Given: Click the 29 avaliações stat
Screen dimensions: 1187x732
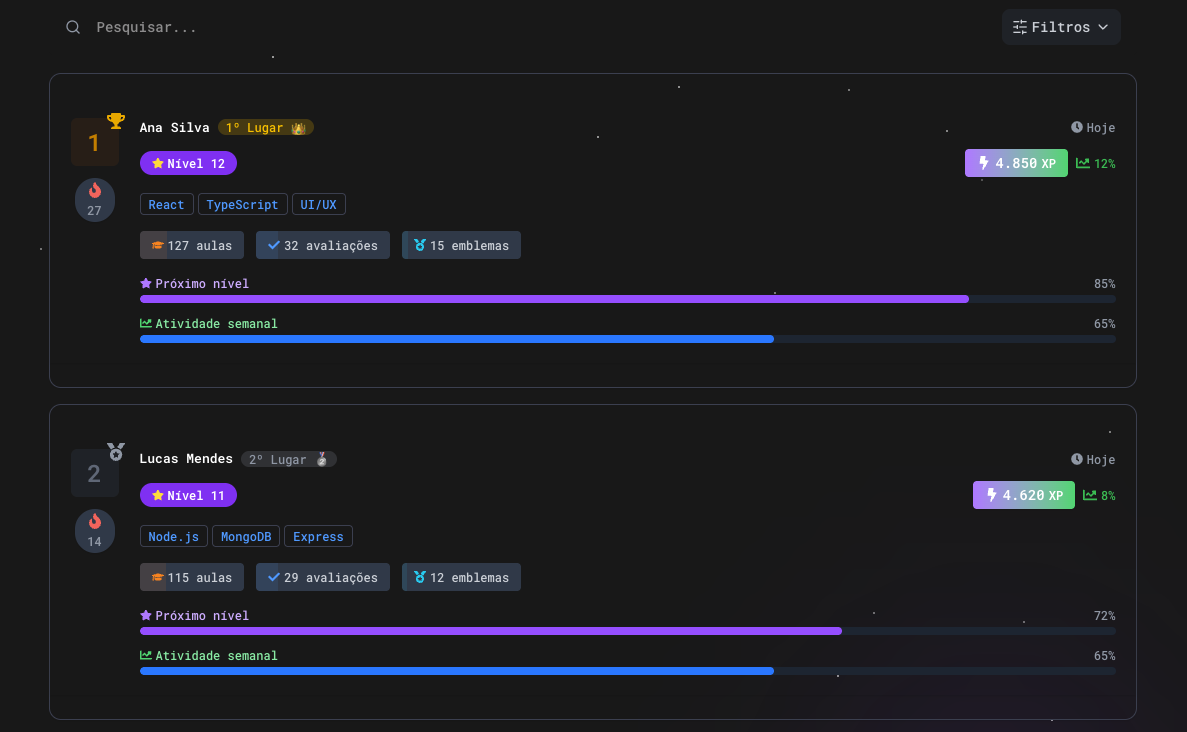Looking at the screenshot, I should 322,577.
